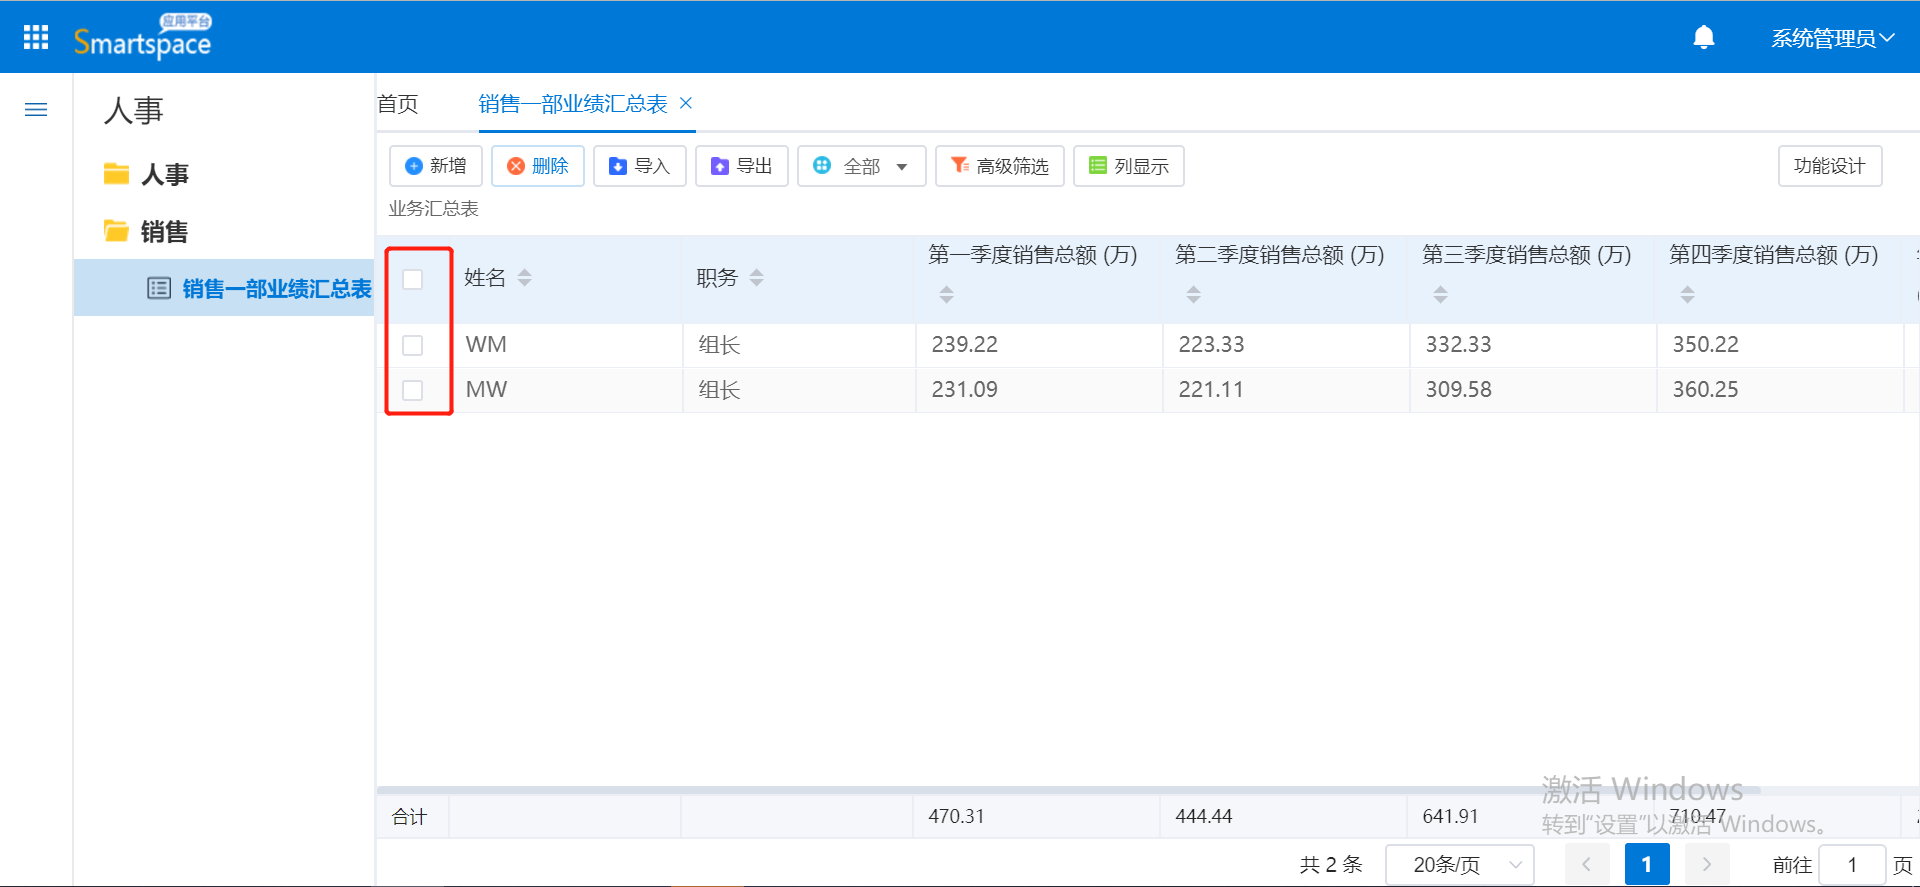Go to previous page arrow
Screen dimensions: 1920x887
click(1587, 865)
